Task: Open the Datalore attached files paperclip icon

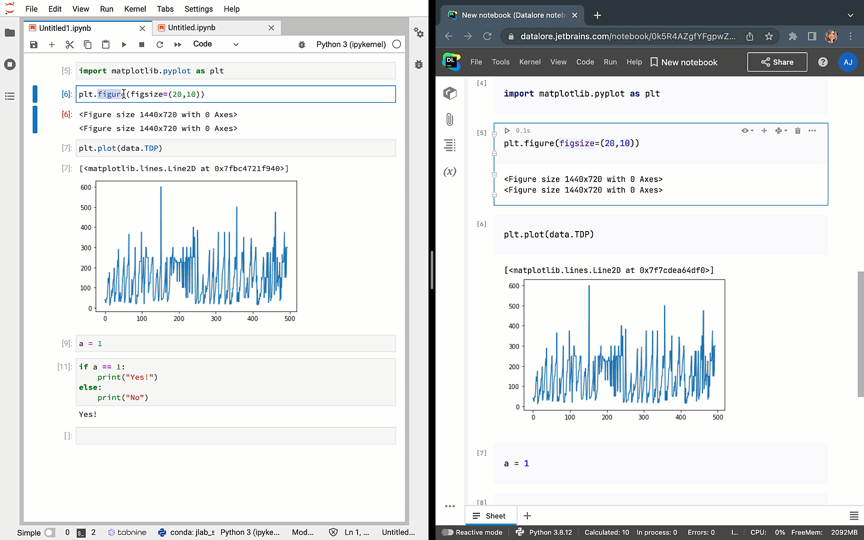Action: click(x=450, y=119)
